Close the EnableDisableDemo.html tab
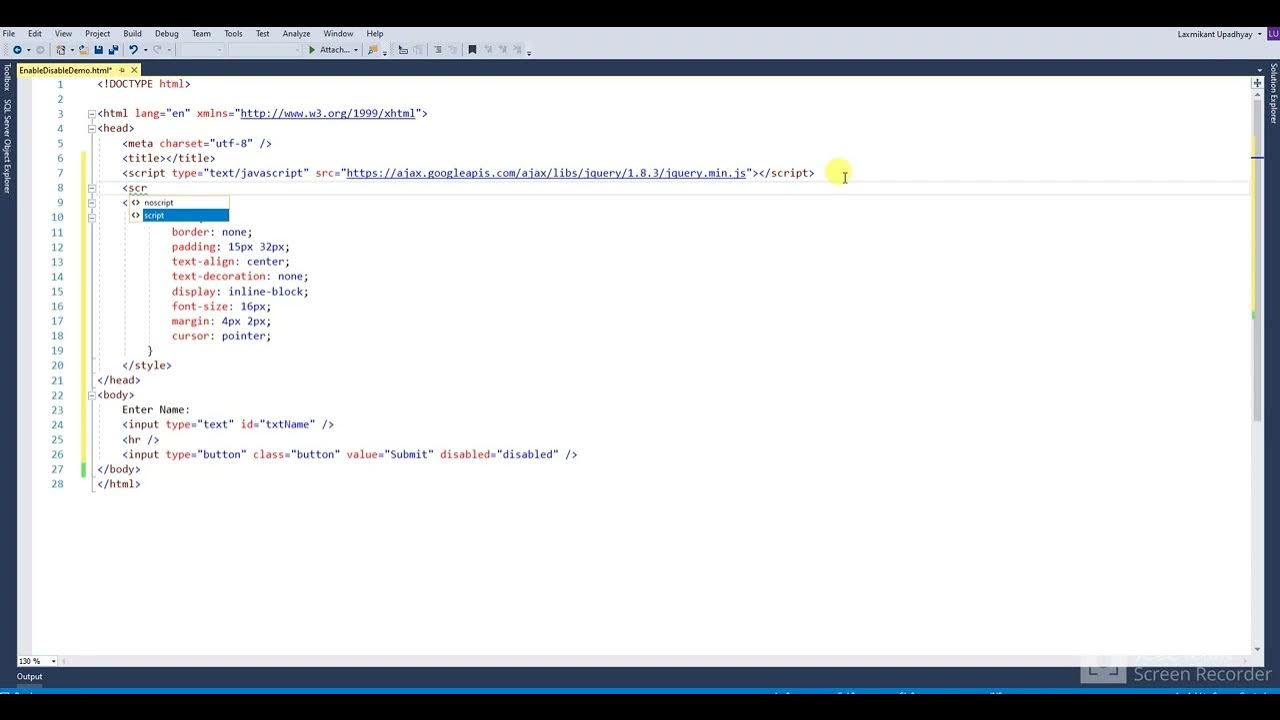Screen dimensions: 1280x720 [135, 70]
